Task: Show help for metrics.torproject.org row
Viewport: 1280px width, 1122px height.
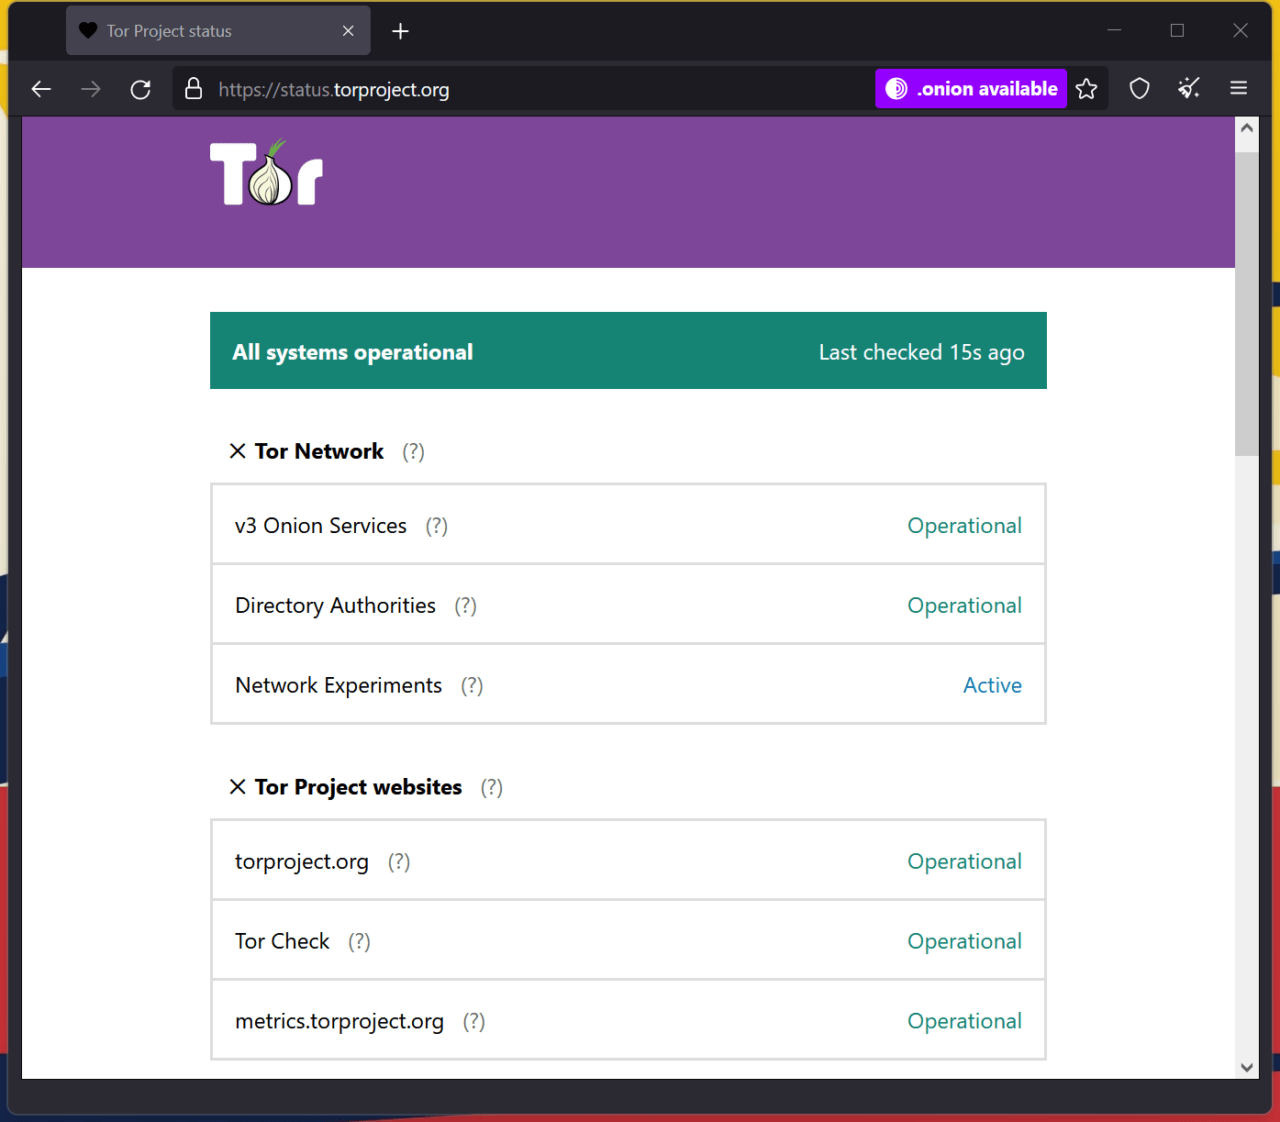Action: tap(474, 1022)
